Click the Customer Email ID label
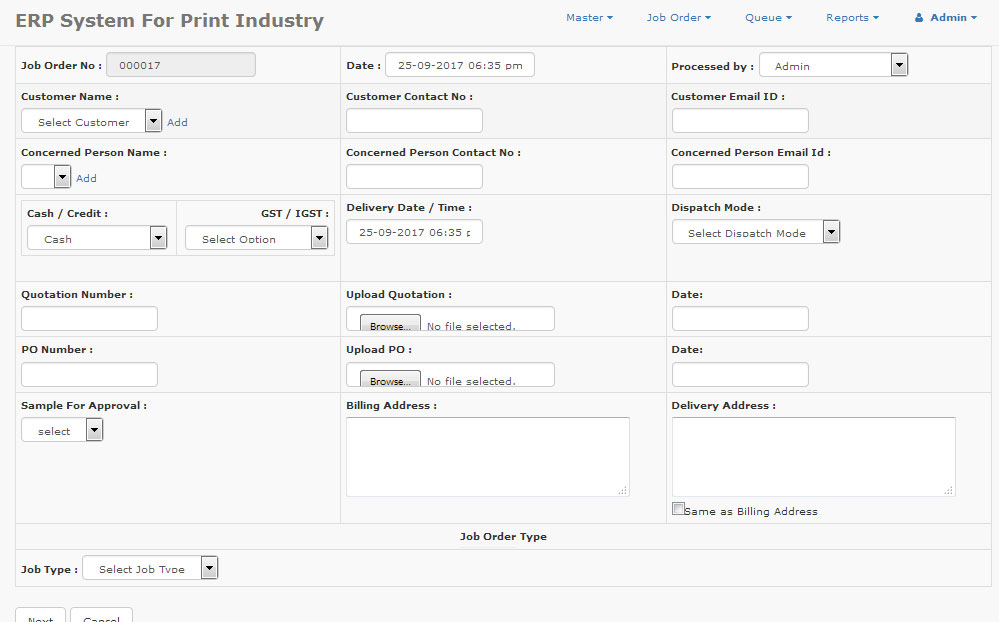 coord(728,97)
